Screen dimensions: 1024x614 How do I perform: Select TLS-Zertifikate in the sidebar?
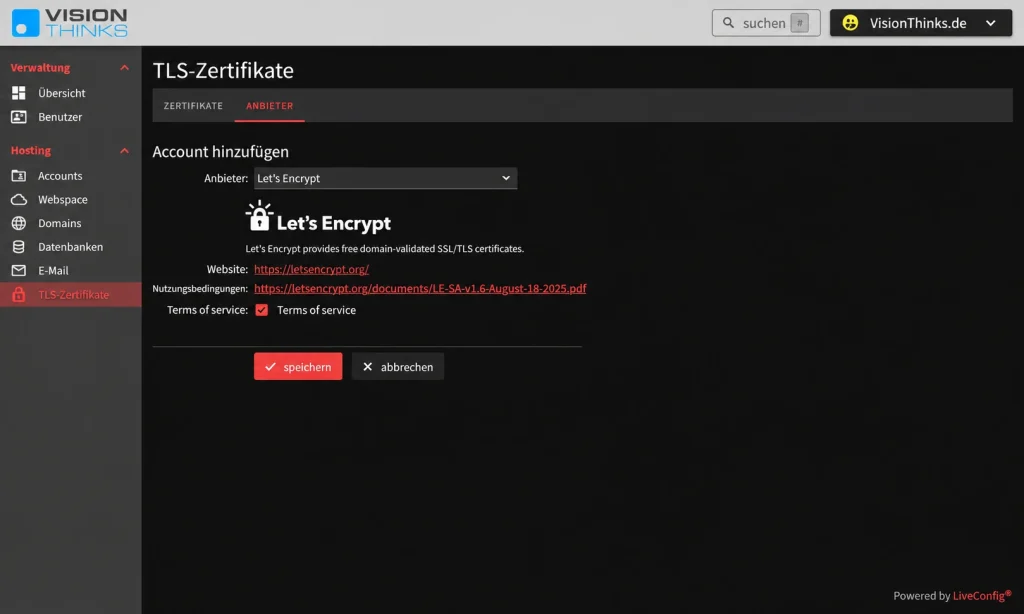coord(71,295)
